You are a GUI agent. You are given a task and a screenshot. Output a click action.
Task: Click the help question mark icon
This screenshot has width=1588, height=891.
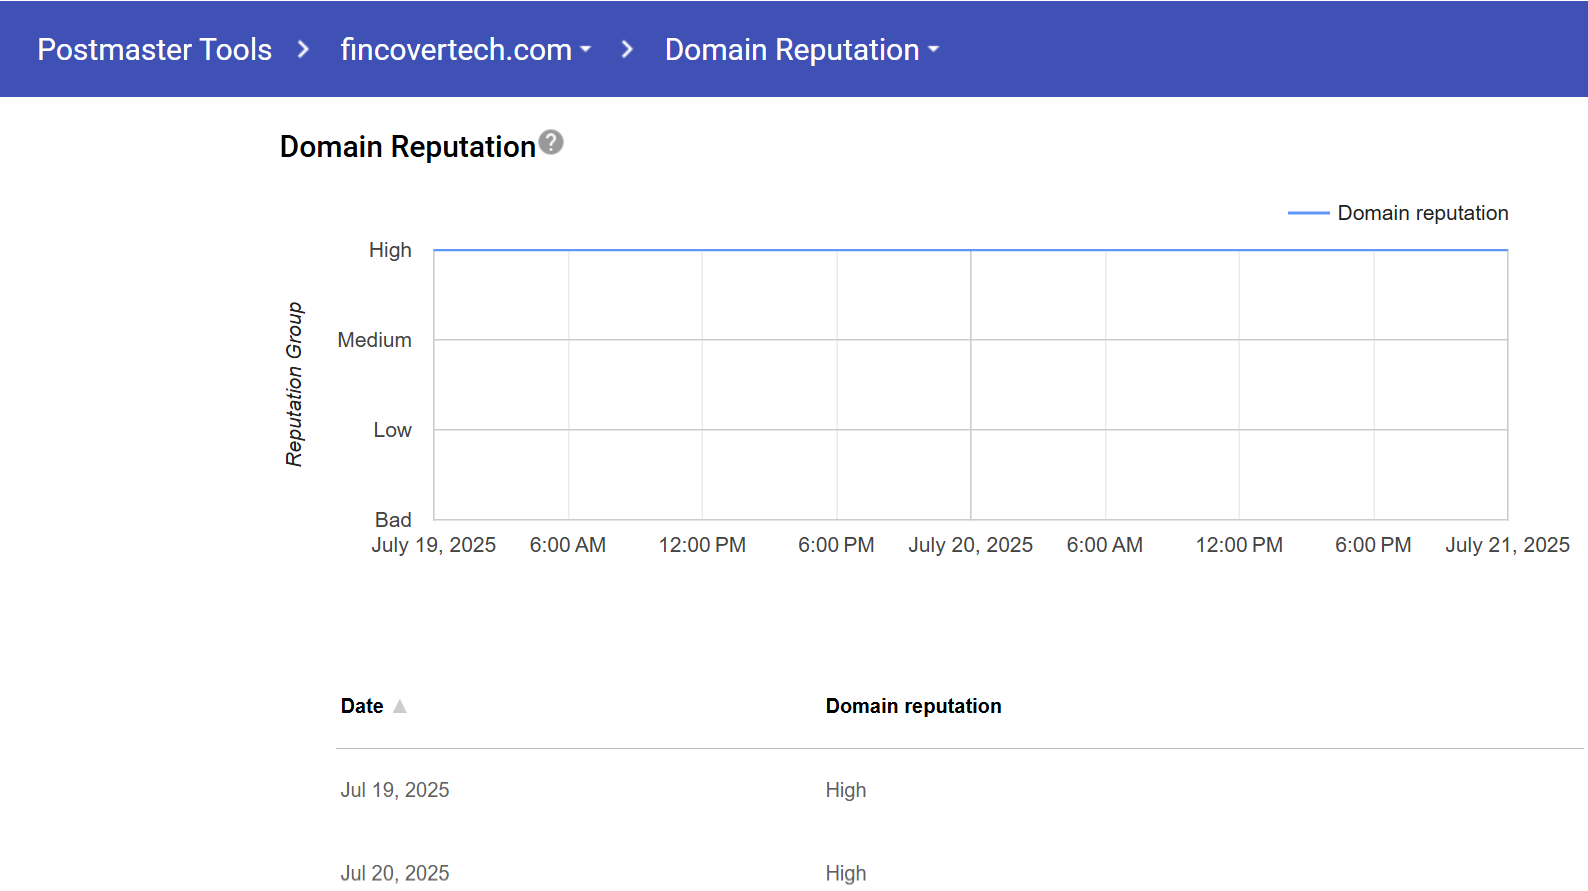[x=551, y=143]
